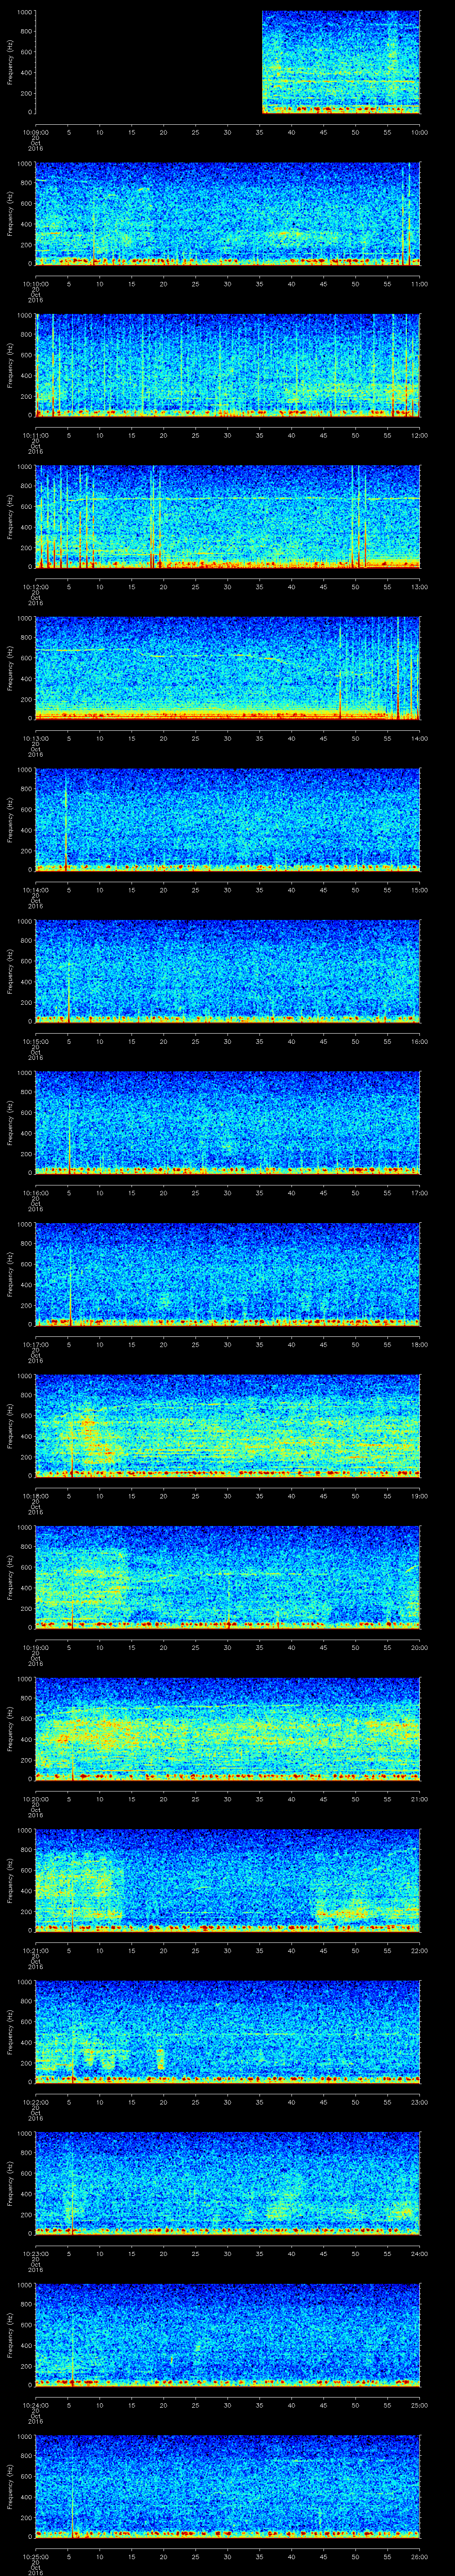The image size is (455, 2576).
Task: Click the spectrogram starting at 10:19:00
Action: click(x=228, y=1577)
